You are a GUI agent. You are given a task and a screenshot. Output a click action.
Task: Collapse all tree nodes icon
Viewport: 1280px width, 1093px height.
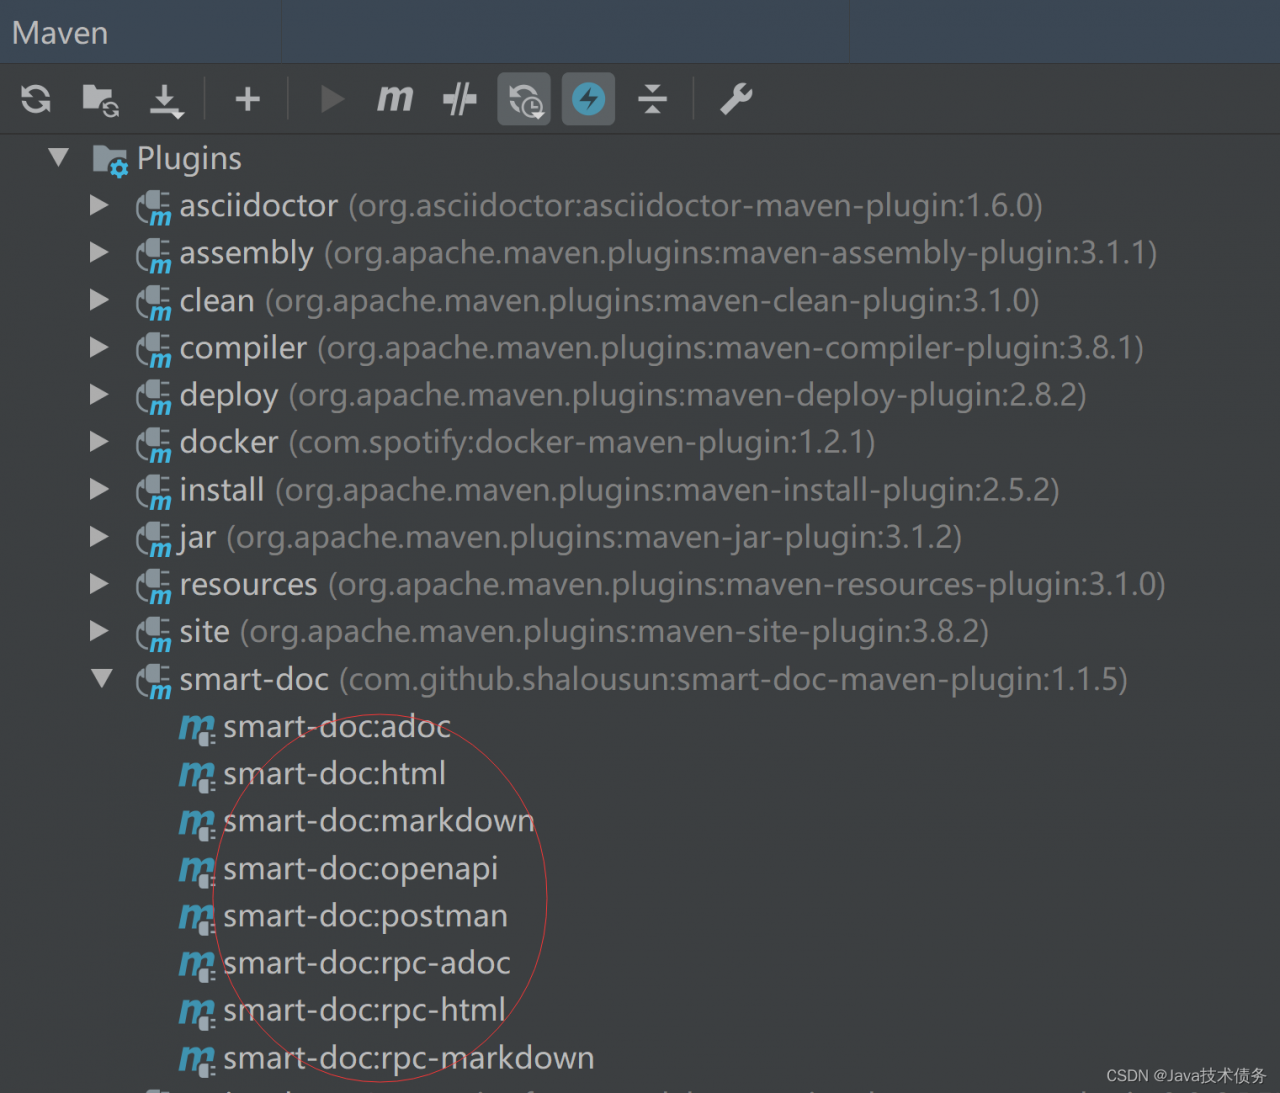(x=652, y=99)
